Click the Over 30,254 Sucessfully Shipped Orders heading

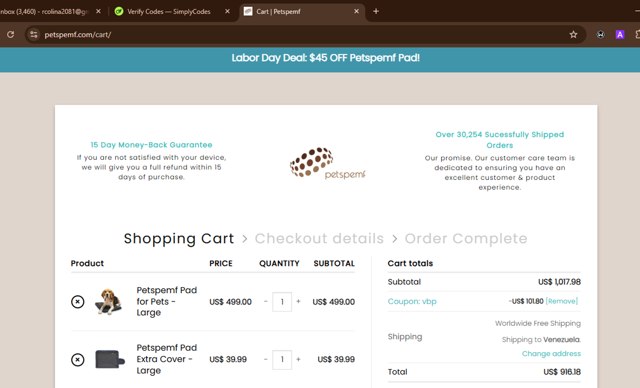point(500,140)
